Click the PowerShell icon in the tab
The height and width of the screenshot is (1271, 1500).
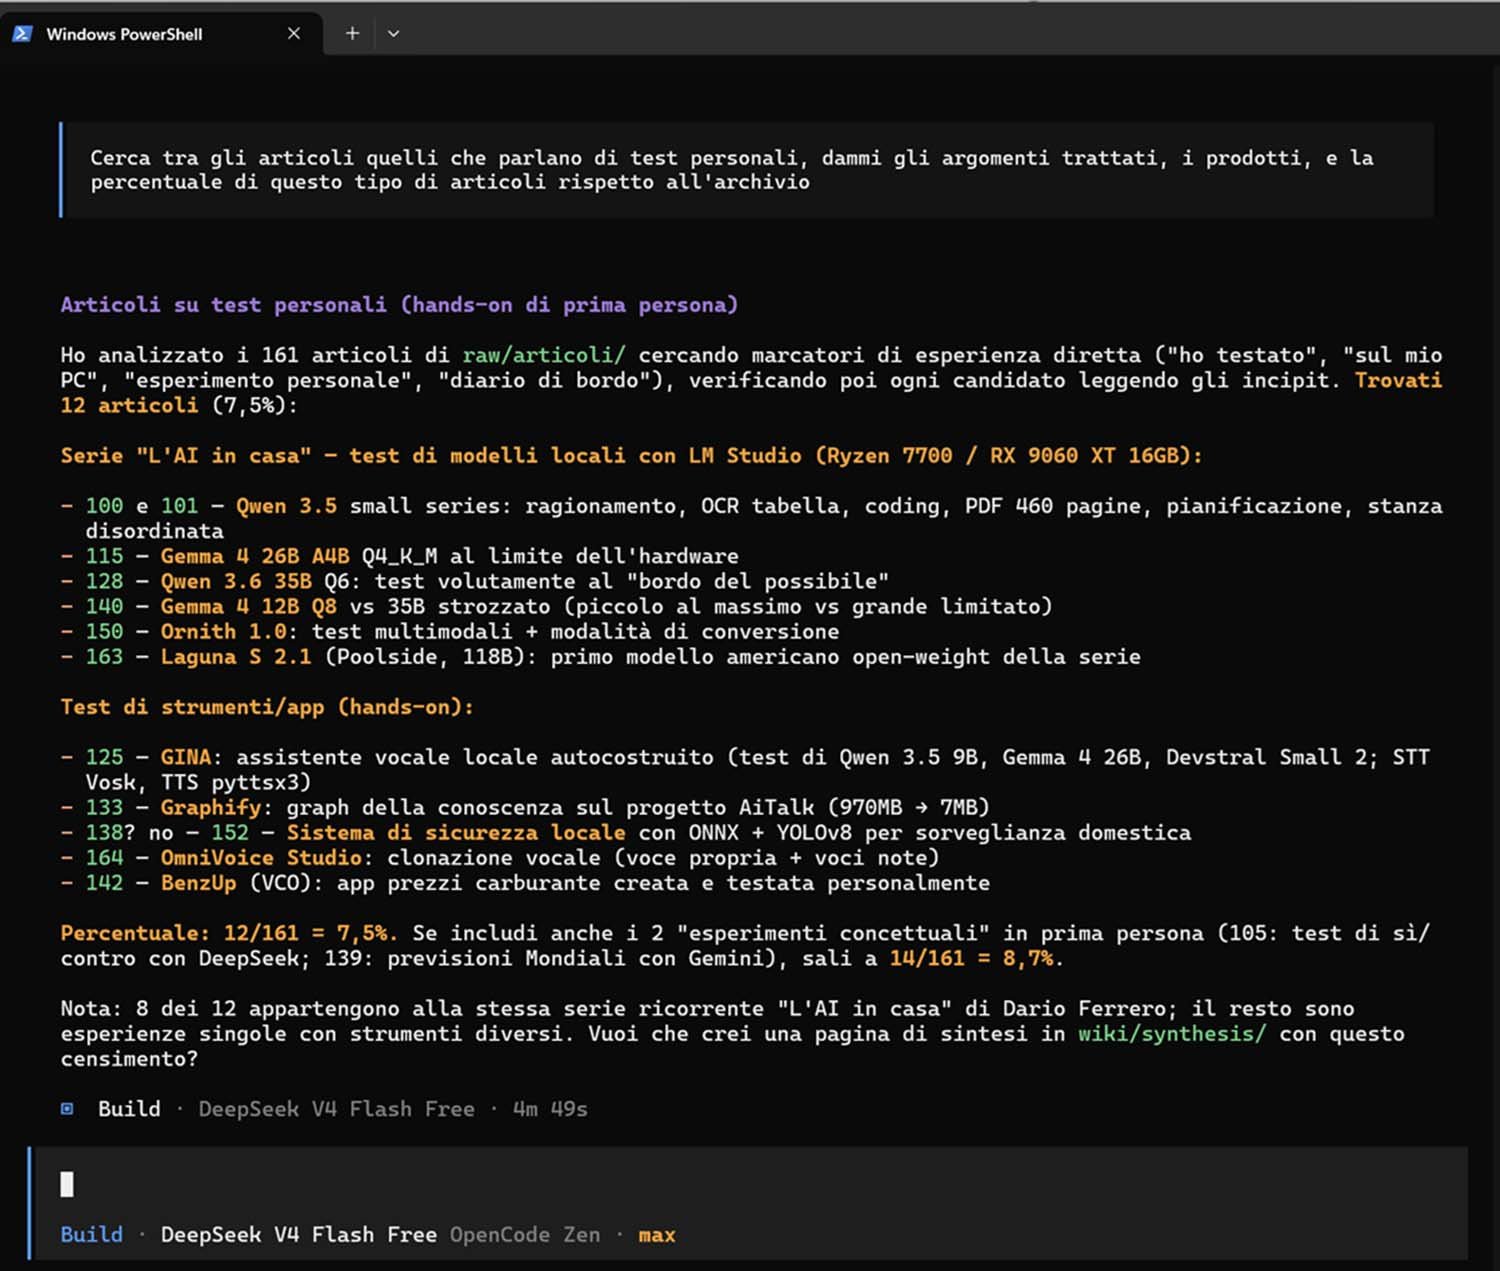coord(22,34)
